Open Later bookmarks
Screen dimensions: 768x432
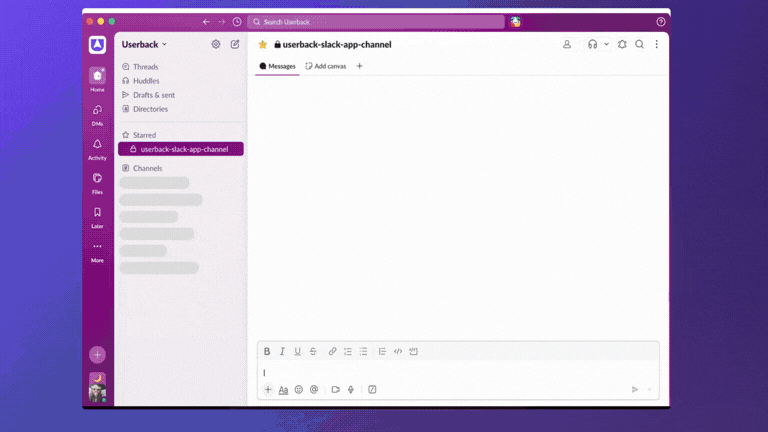coord(97,218)
